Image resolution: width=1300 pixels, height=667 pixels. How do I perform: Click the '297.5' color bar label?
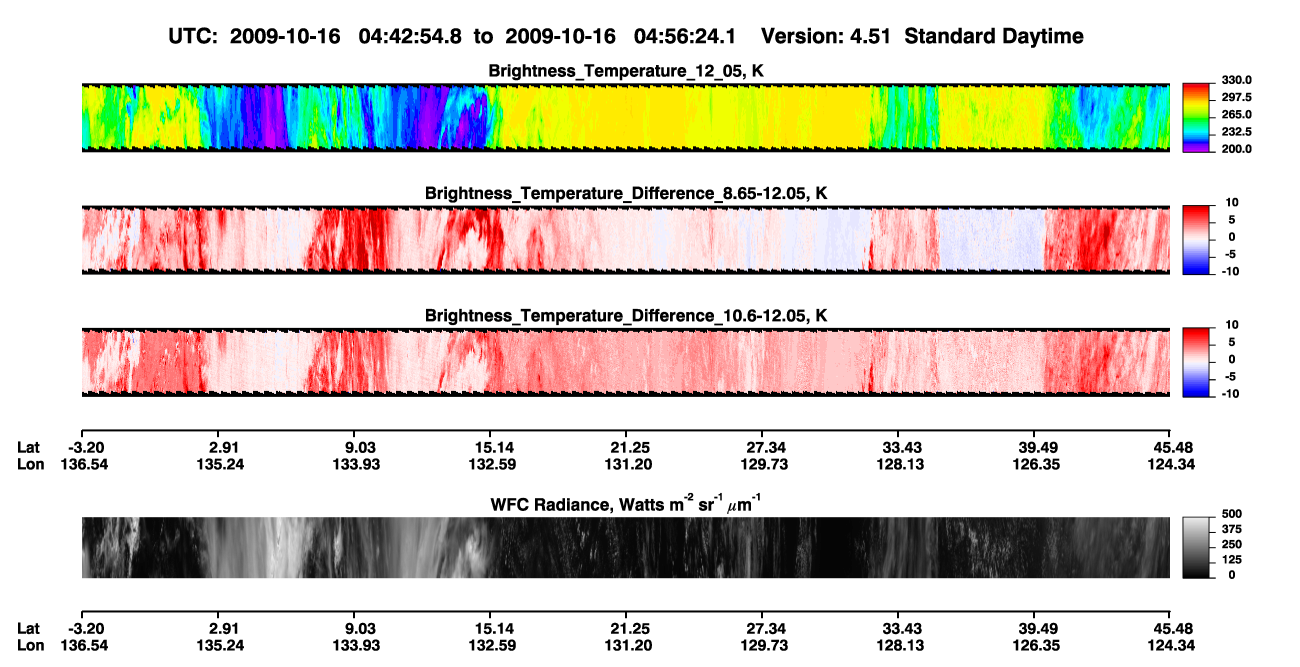tap(1237, 97)
